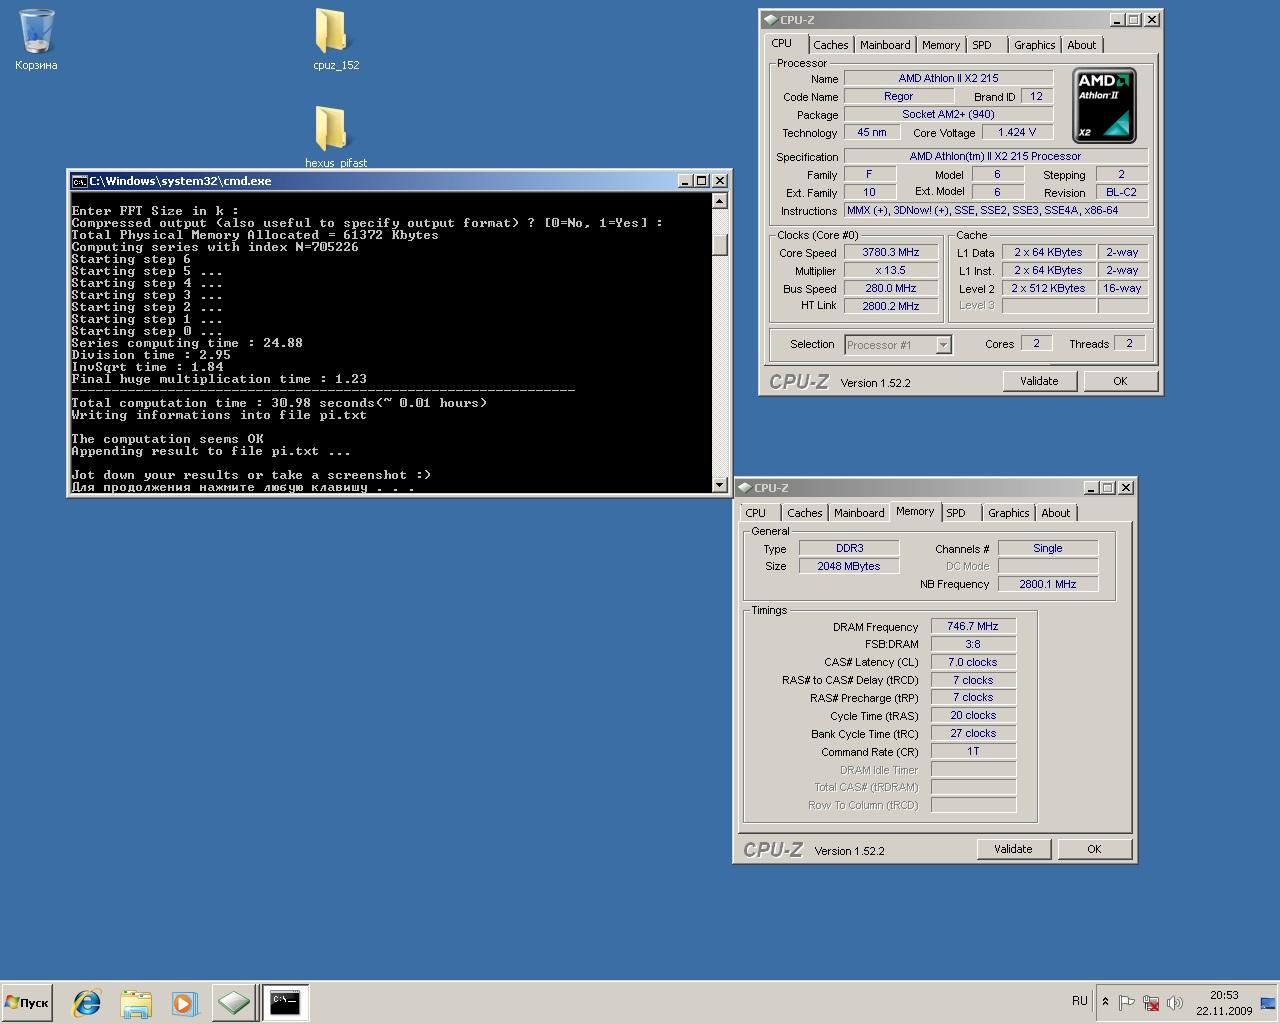Switch to Graphics tab in top CPU-Z
This screenshot has height=1024, width=1280.
click(x=1034, y=45)
